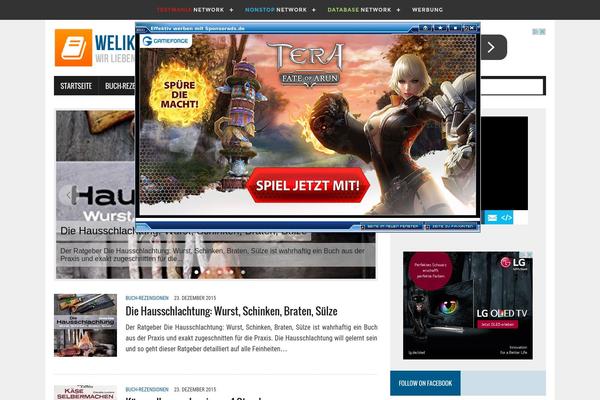Select the first slider pagination dot
Screen dimensions: 600x400
[x=197, y=272]
